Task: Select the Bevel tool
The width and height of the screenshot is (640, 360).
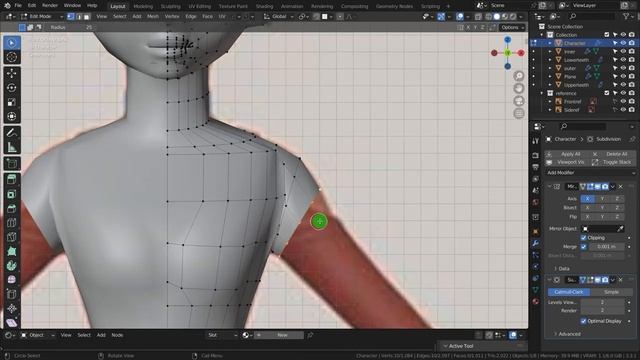Action: [11, 209]
